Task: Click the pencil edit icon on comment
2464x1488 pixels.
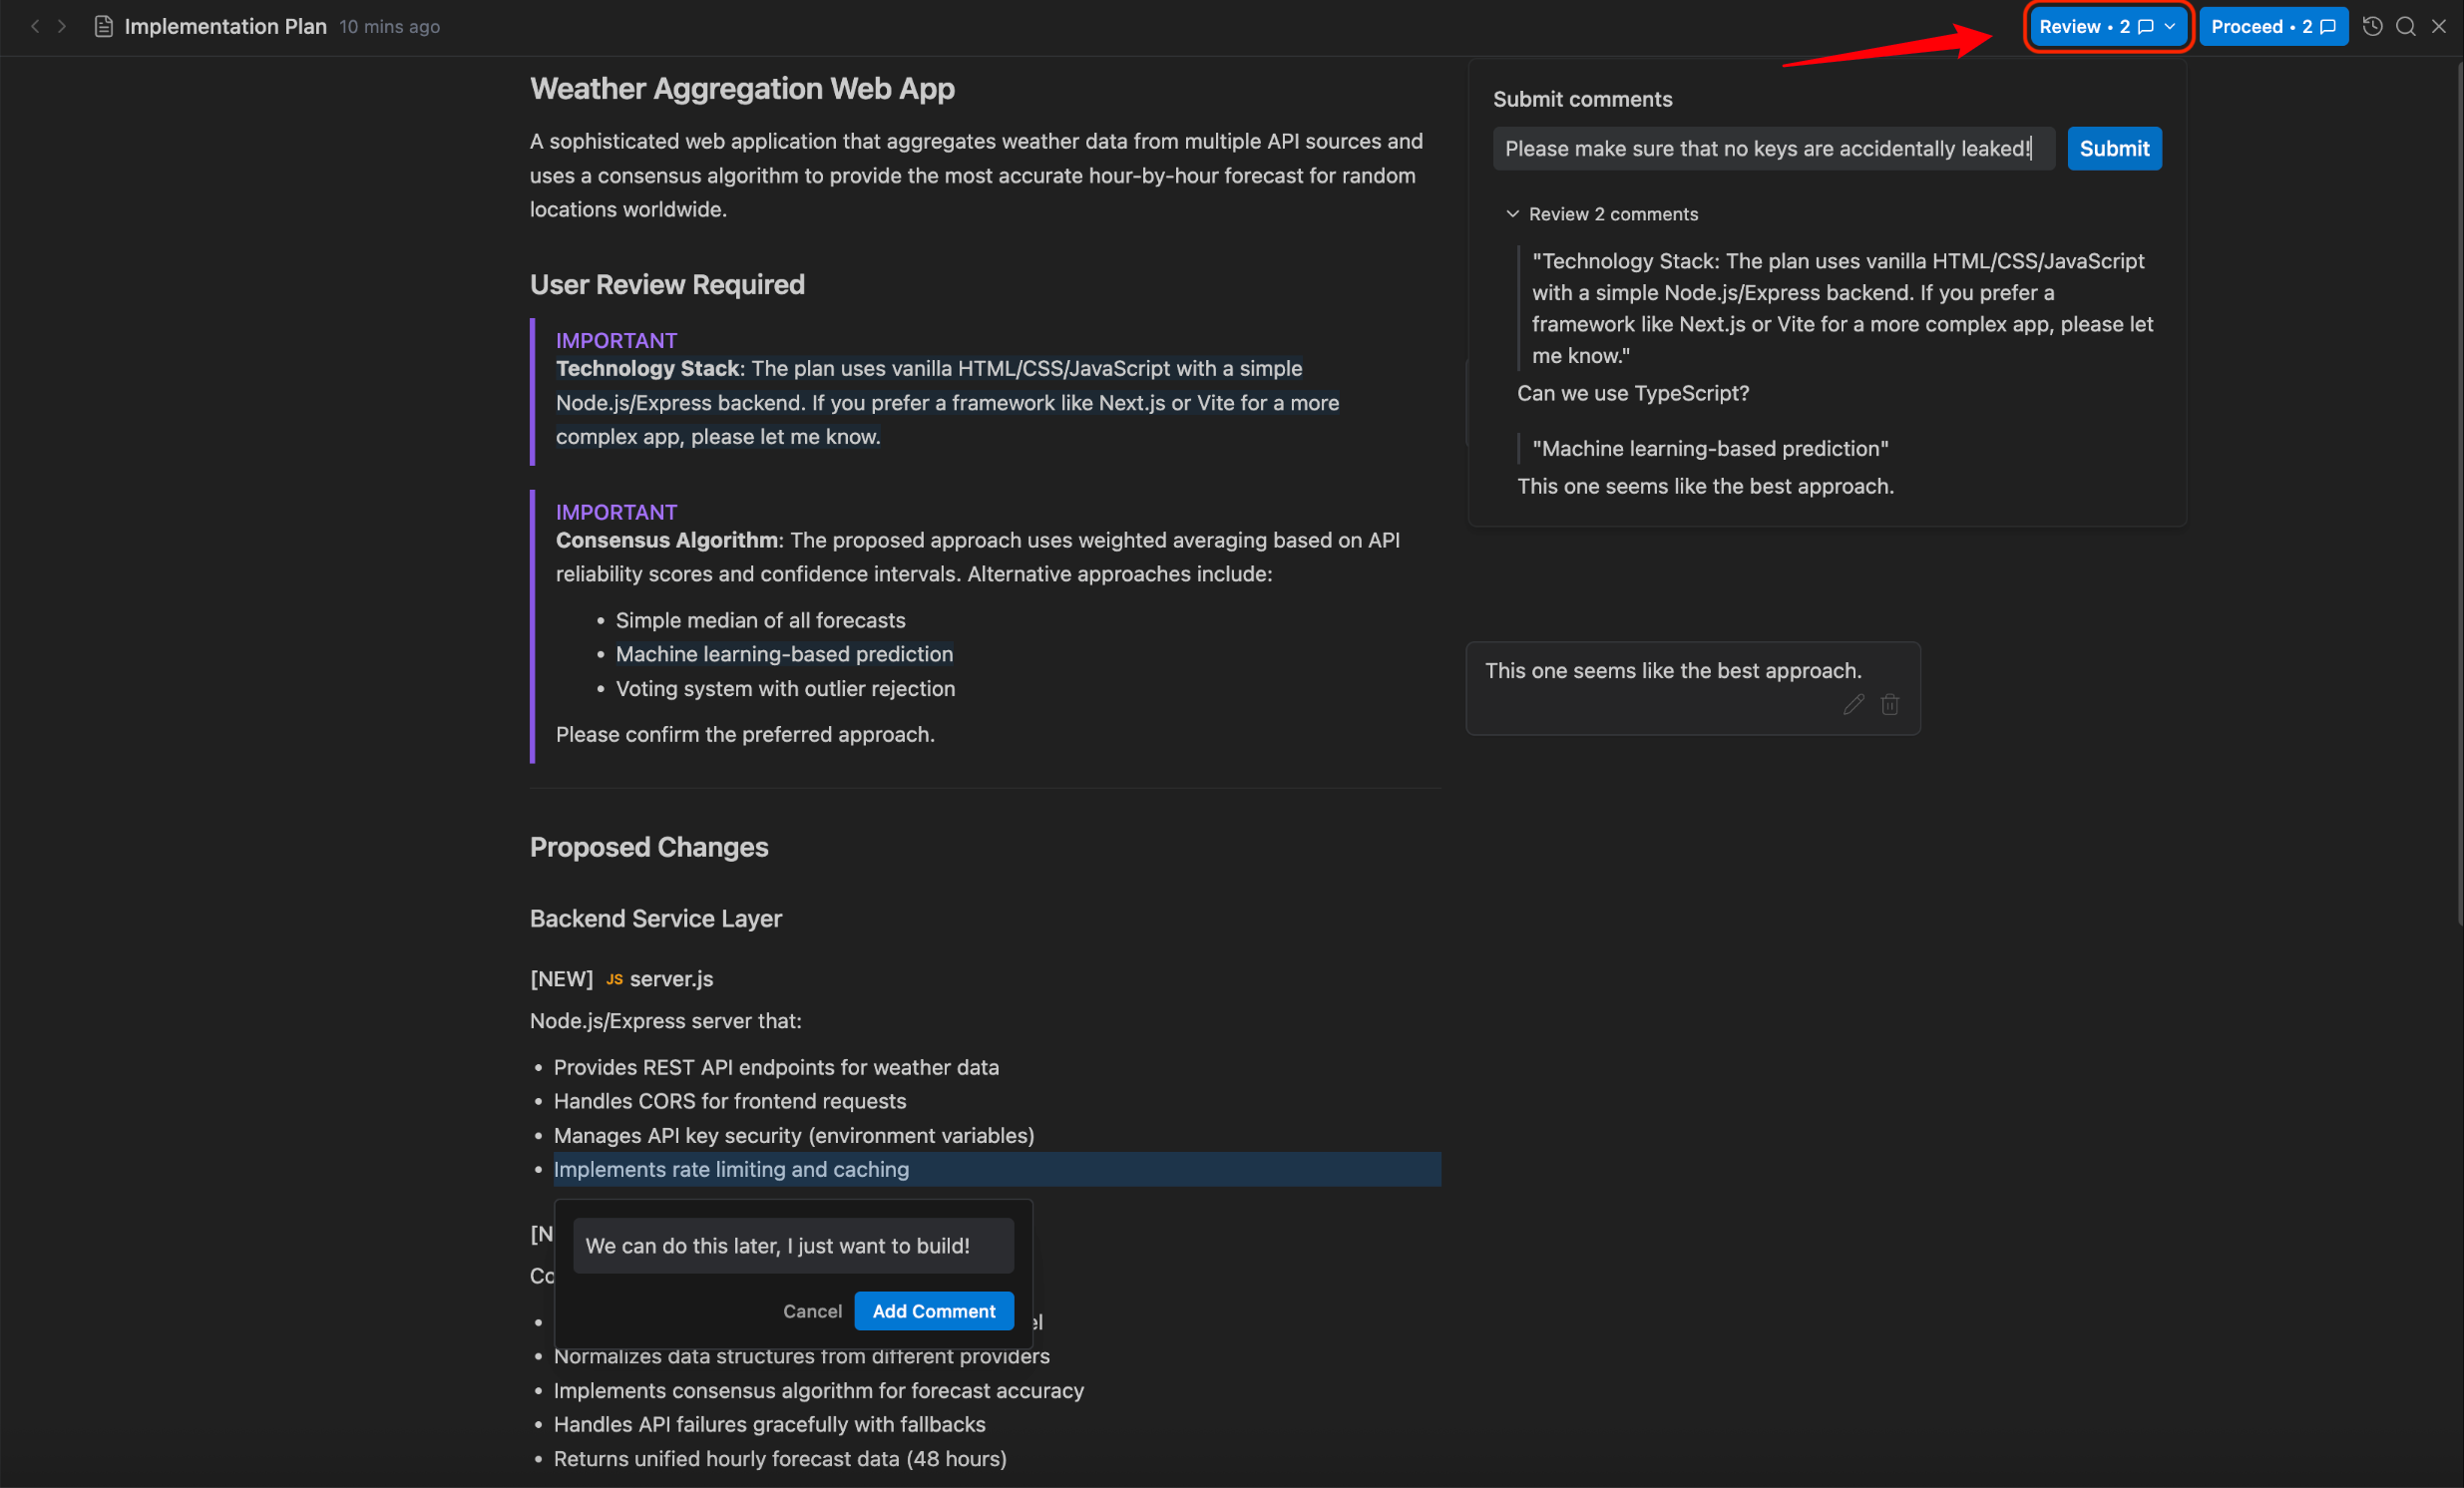Action: coord(1853,705)
